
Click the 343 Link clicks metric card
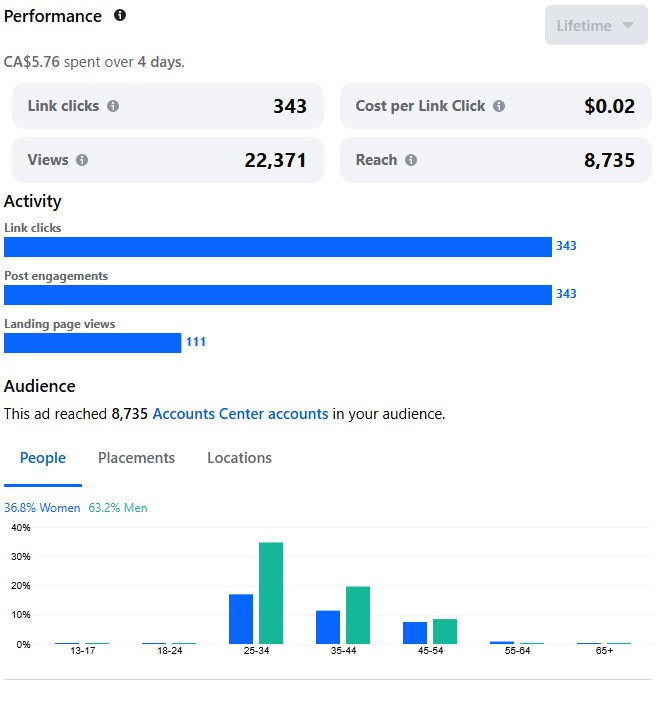[168, 106]
